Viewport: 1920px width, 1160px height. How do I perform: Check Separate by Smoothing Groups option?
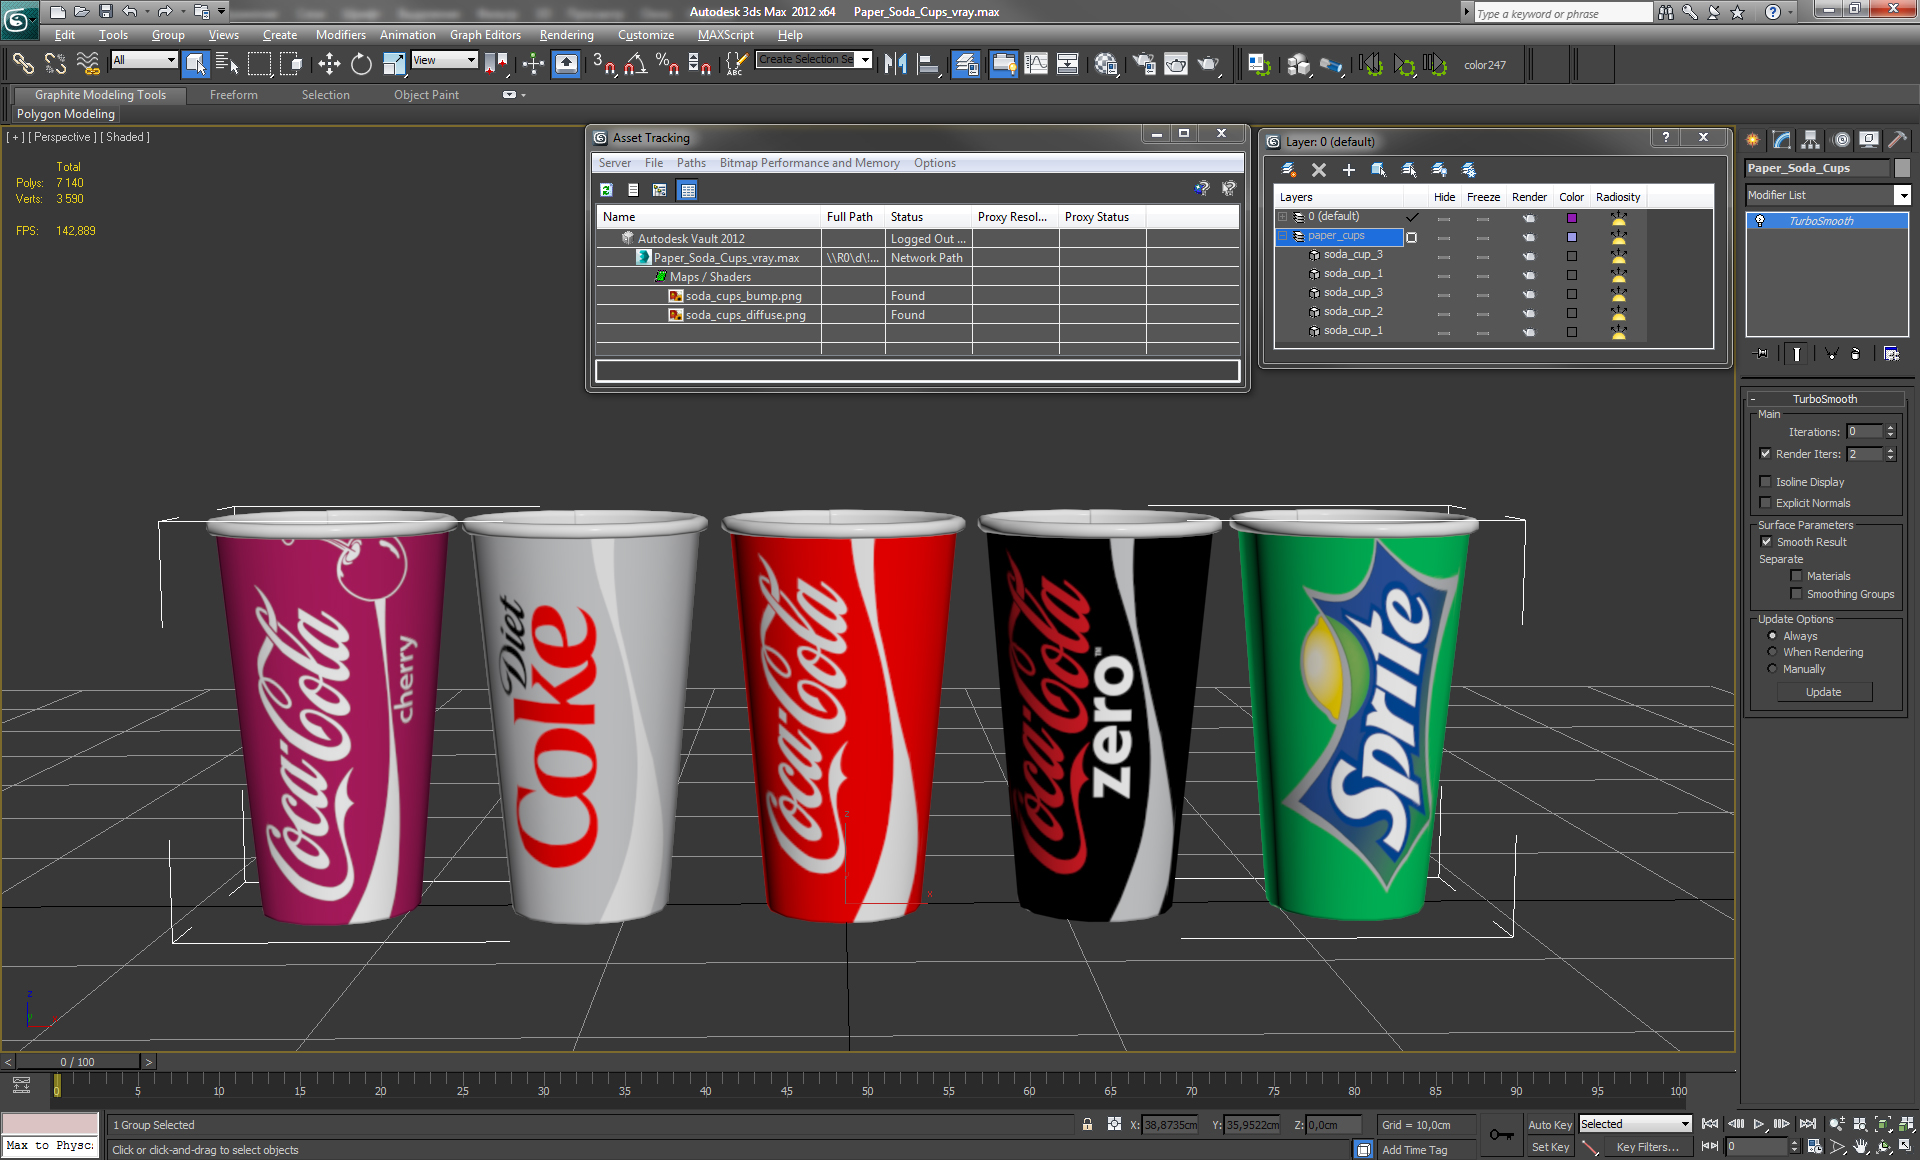(1796, 594)
